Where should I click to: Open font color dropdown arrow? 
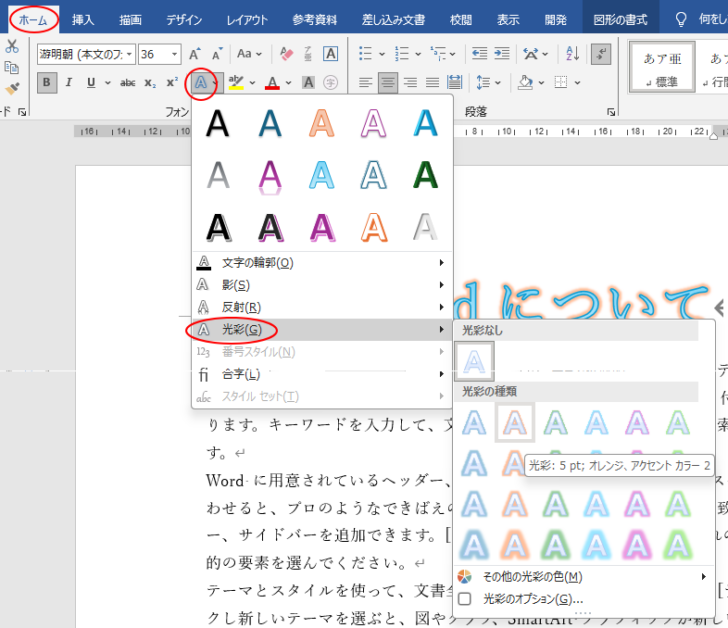(x=288, y=83)
